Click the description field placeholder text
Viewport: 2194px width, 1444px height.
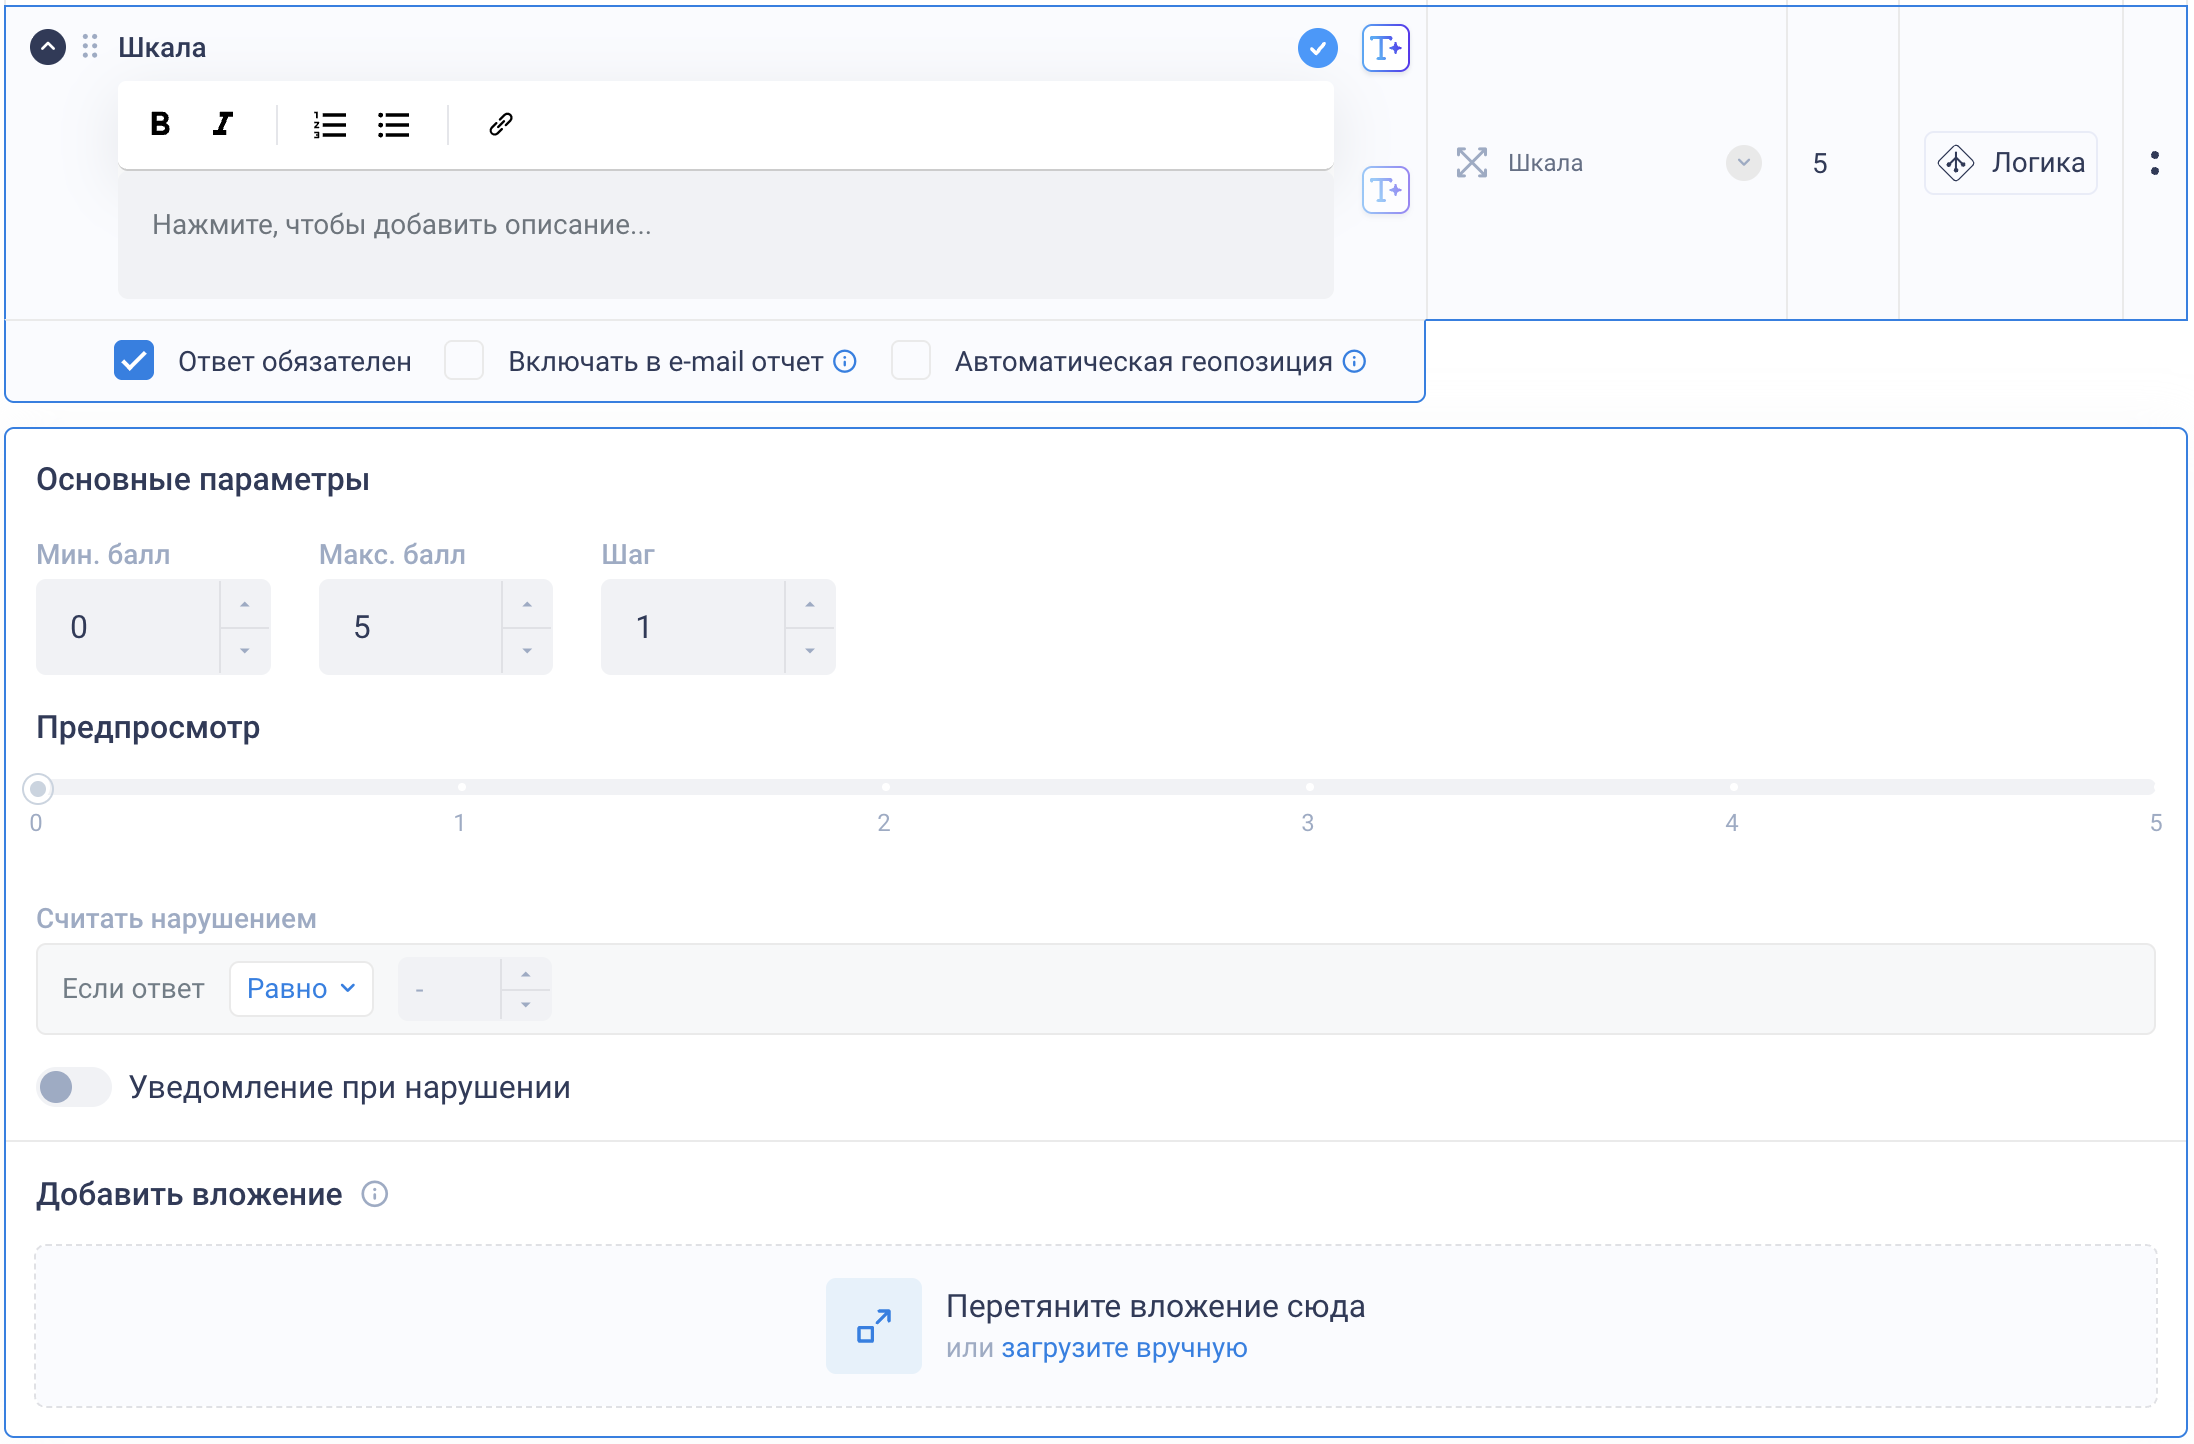click(x=401, y=225)
